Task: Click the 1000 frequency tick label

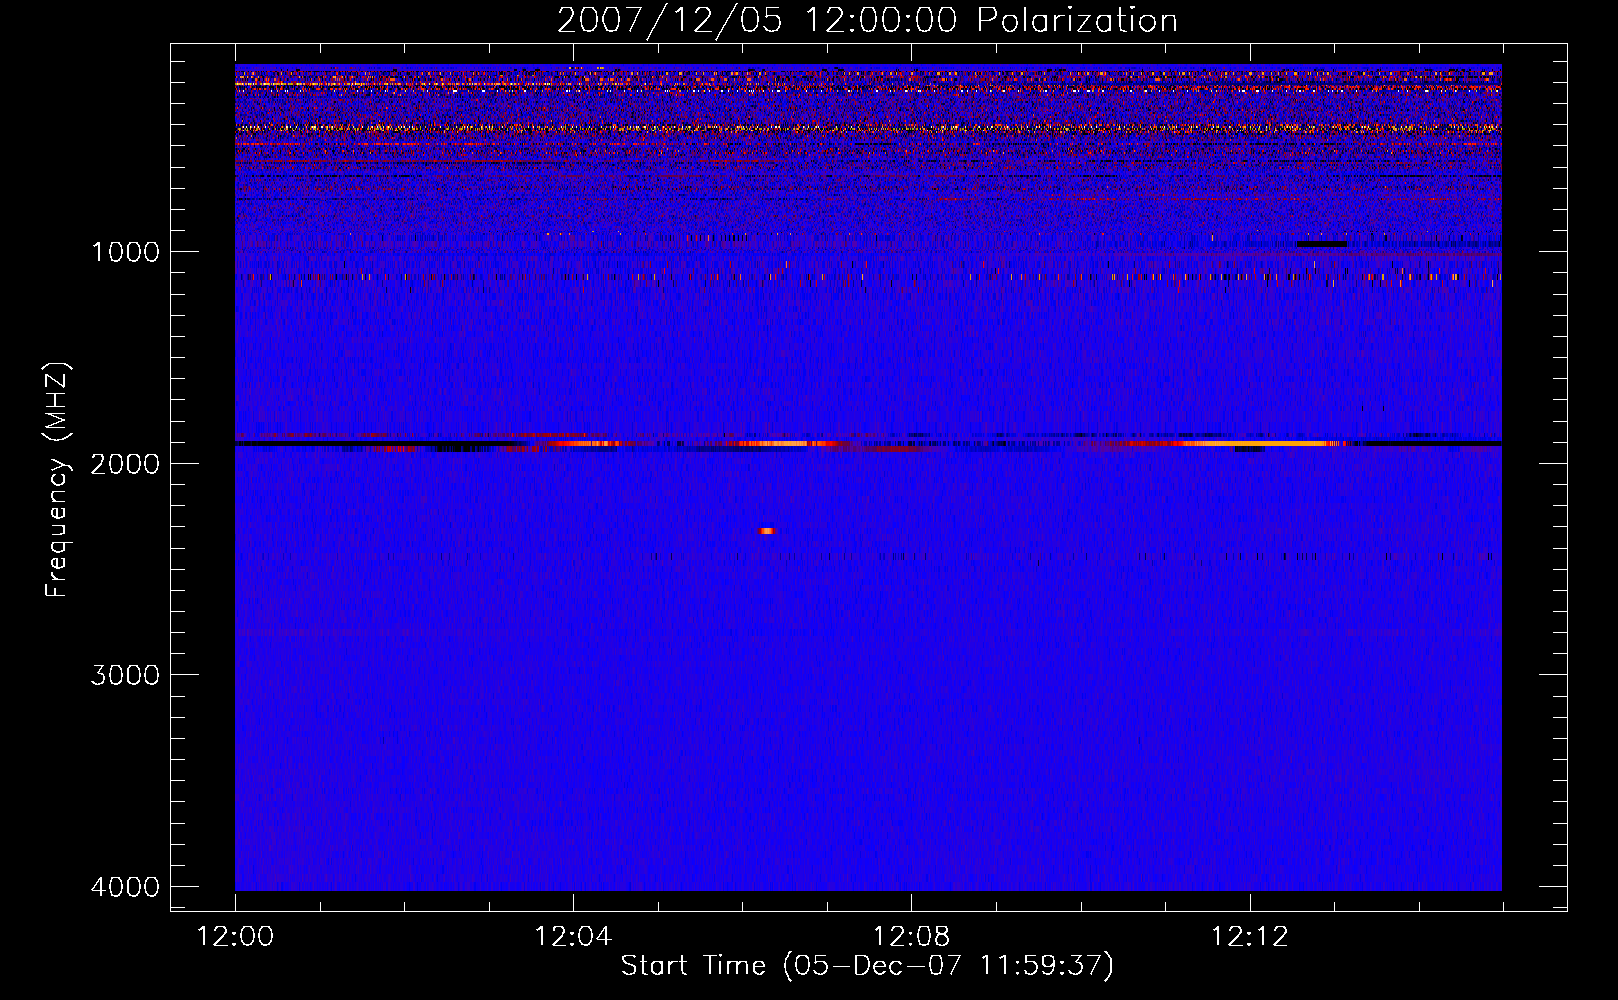Action: [125, 251]
